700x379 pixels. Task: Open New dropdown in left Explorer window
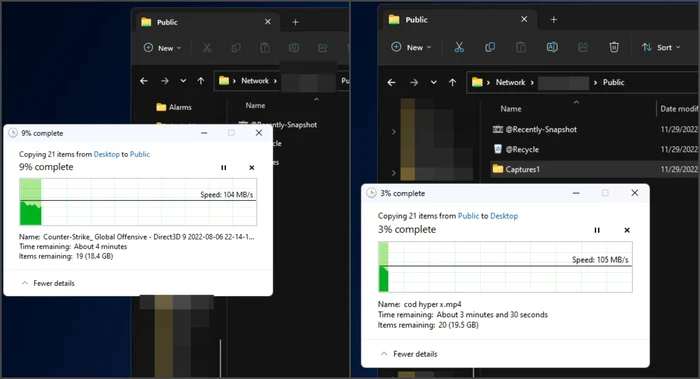(162, 48)
